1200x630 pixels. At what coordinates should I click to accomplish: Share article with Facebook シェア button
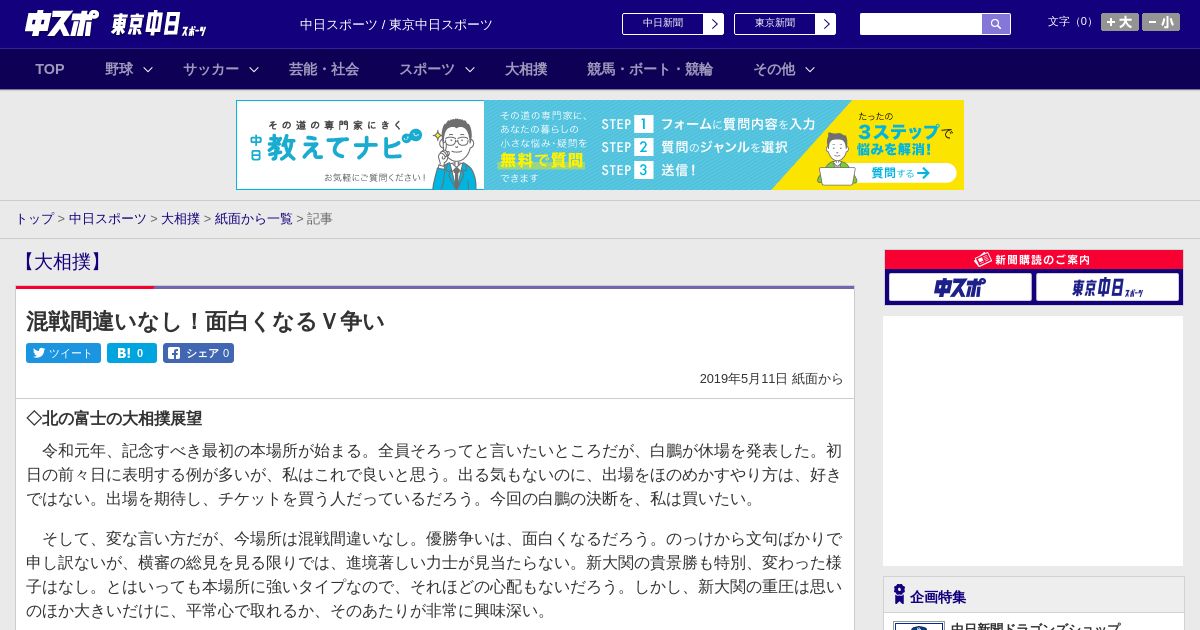(198, 353)
